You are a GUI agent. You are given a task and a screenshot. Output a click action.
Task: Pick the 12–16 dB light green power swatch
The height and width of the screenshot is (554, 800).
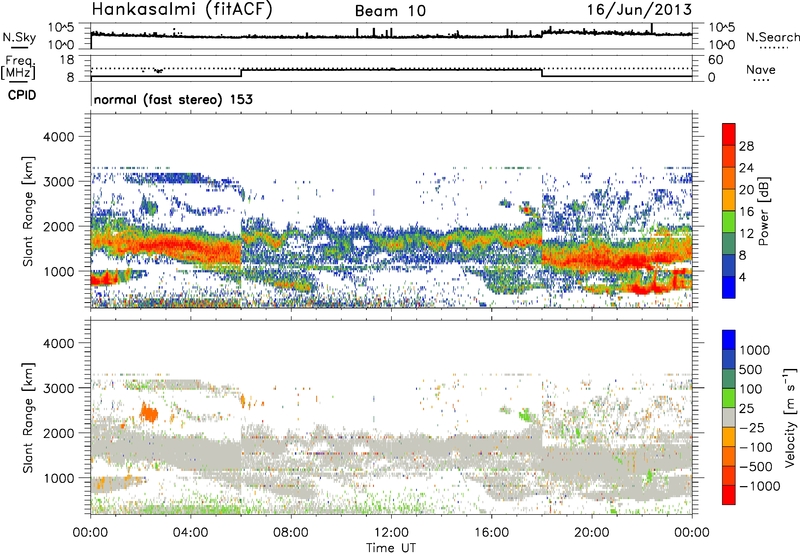click(x=729, y=221)
